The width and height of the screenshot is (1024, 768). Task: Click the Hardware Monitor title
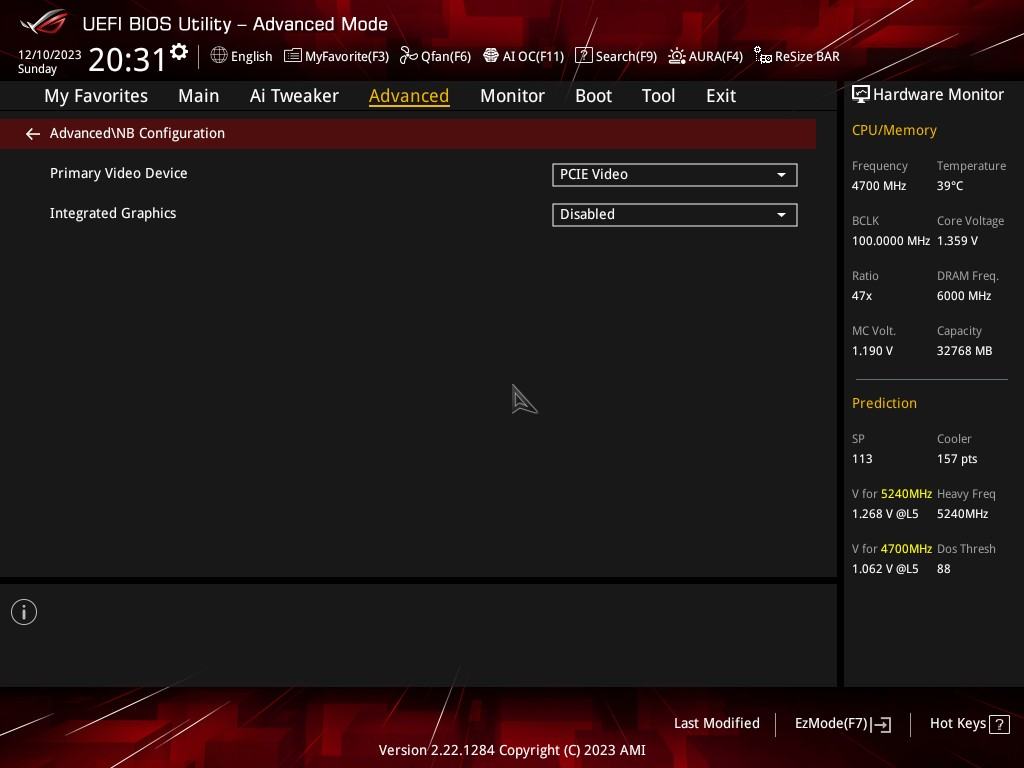[x=938, y=95]
